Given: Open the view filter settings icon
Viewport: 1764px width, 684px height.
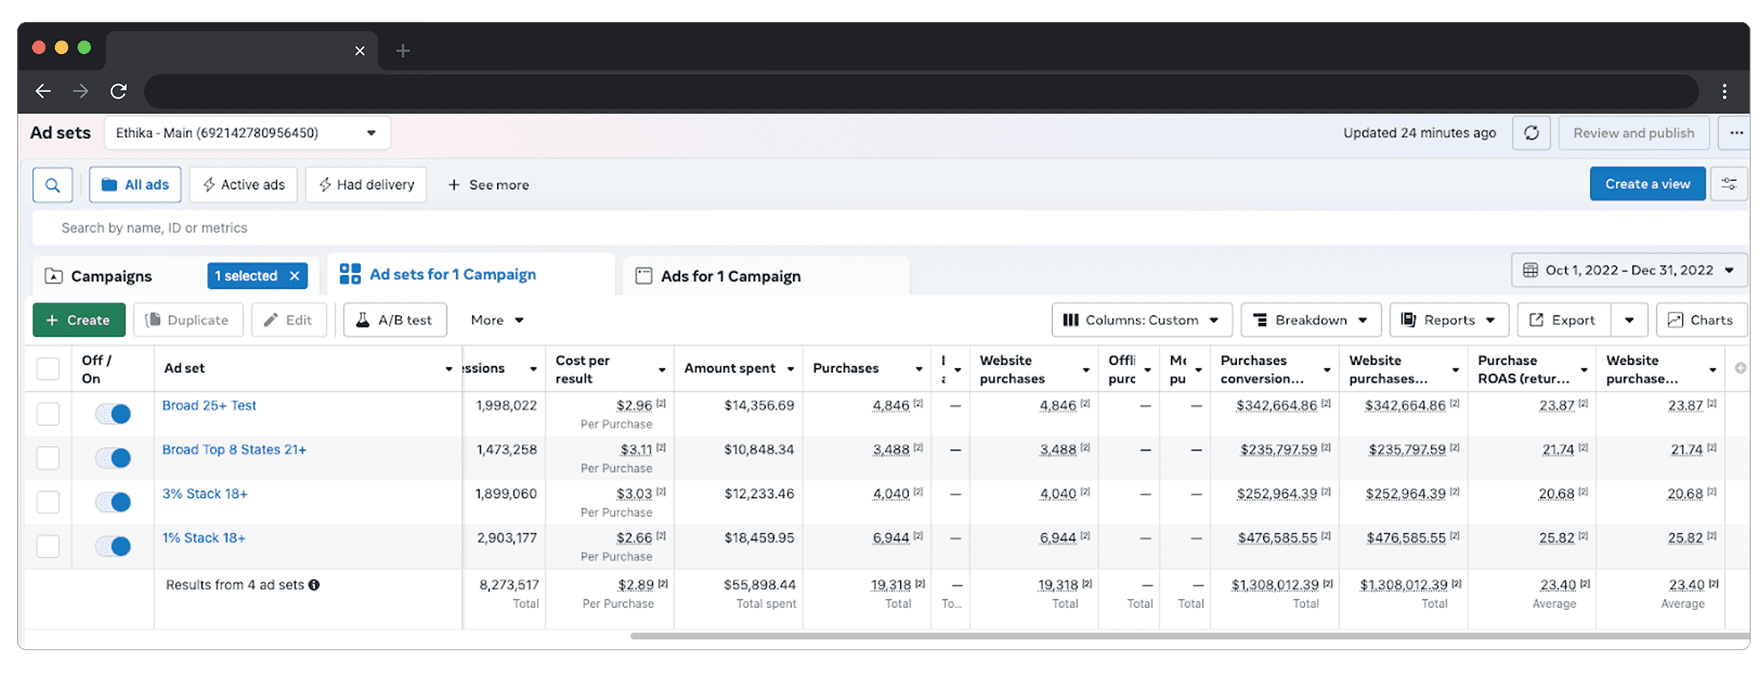Looking at the screenshot, I should coord(1729,184).
